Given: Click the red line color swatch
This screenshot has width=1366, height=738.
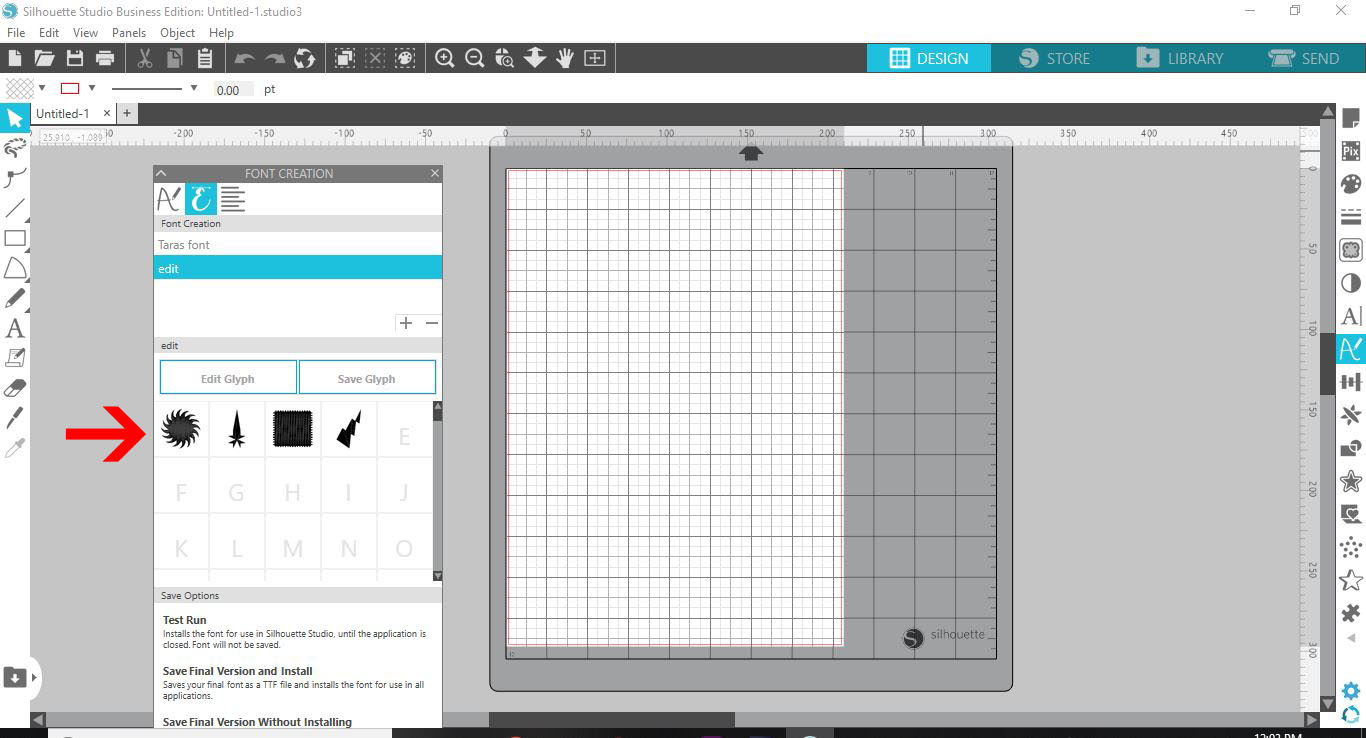Looking at the screenshot, I should coord(70,88).
